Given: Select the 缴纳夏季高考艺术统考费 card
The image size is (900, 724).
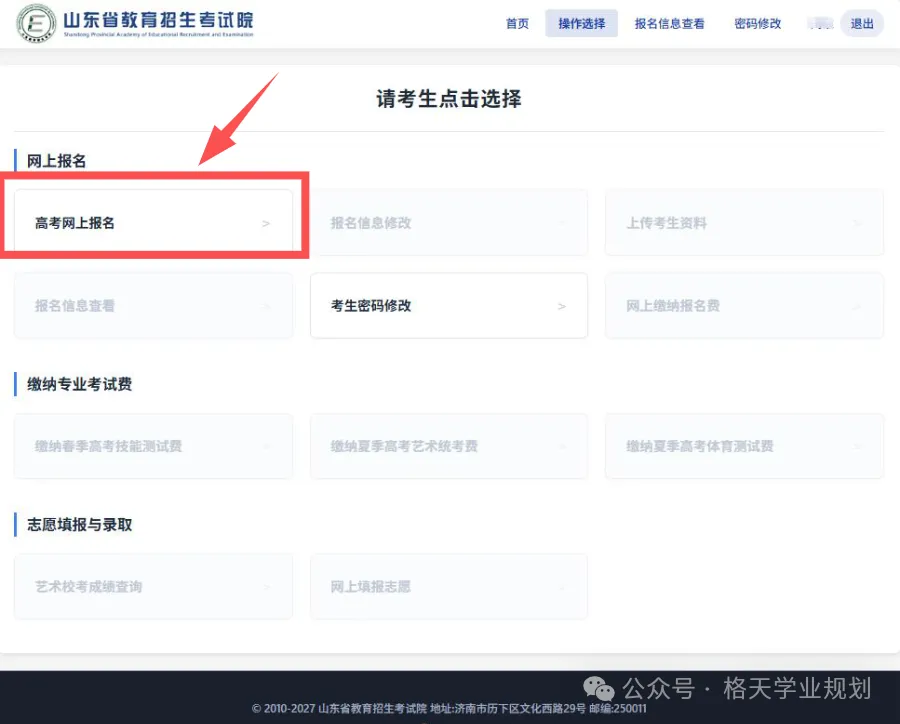Looking at the screenshot, I should pyautogui.click(x=449, y=446).
